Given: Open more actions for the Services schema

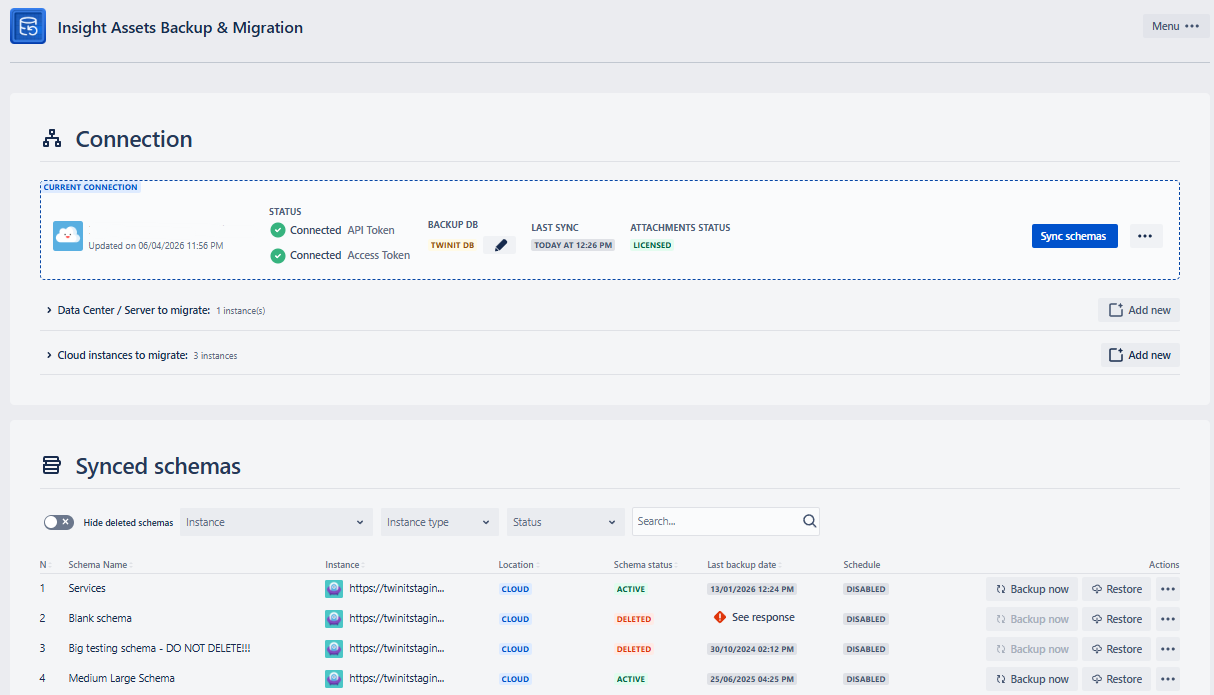Looking at the screenshot, I should coord(1168,589).
